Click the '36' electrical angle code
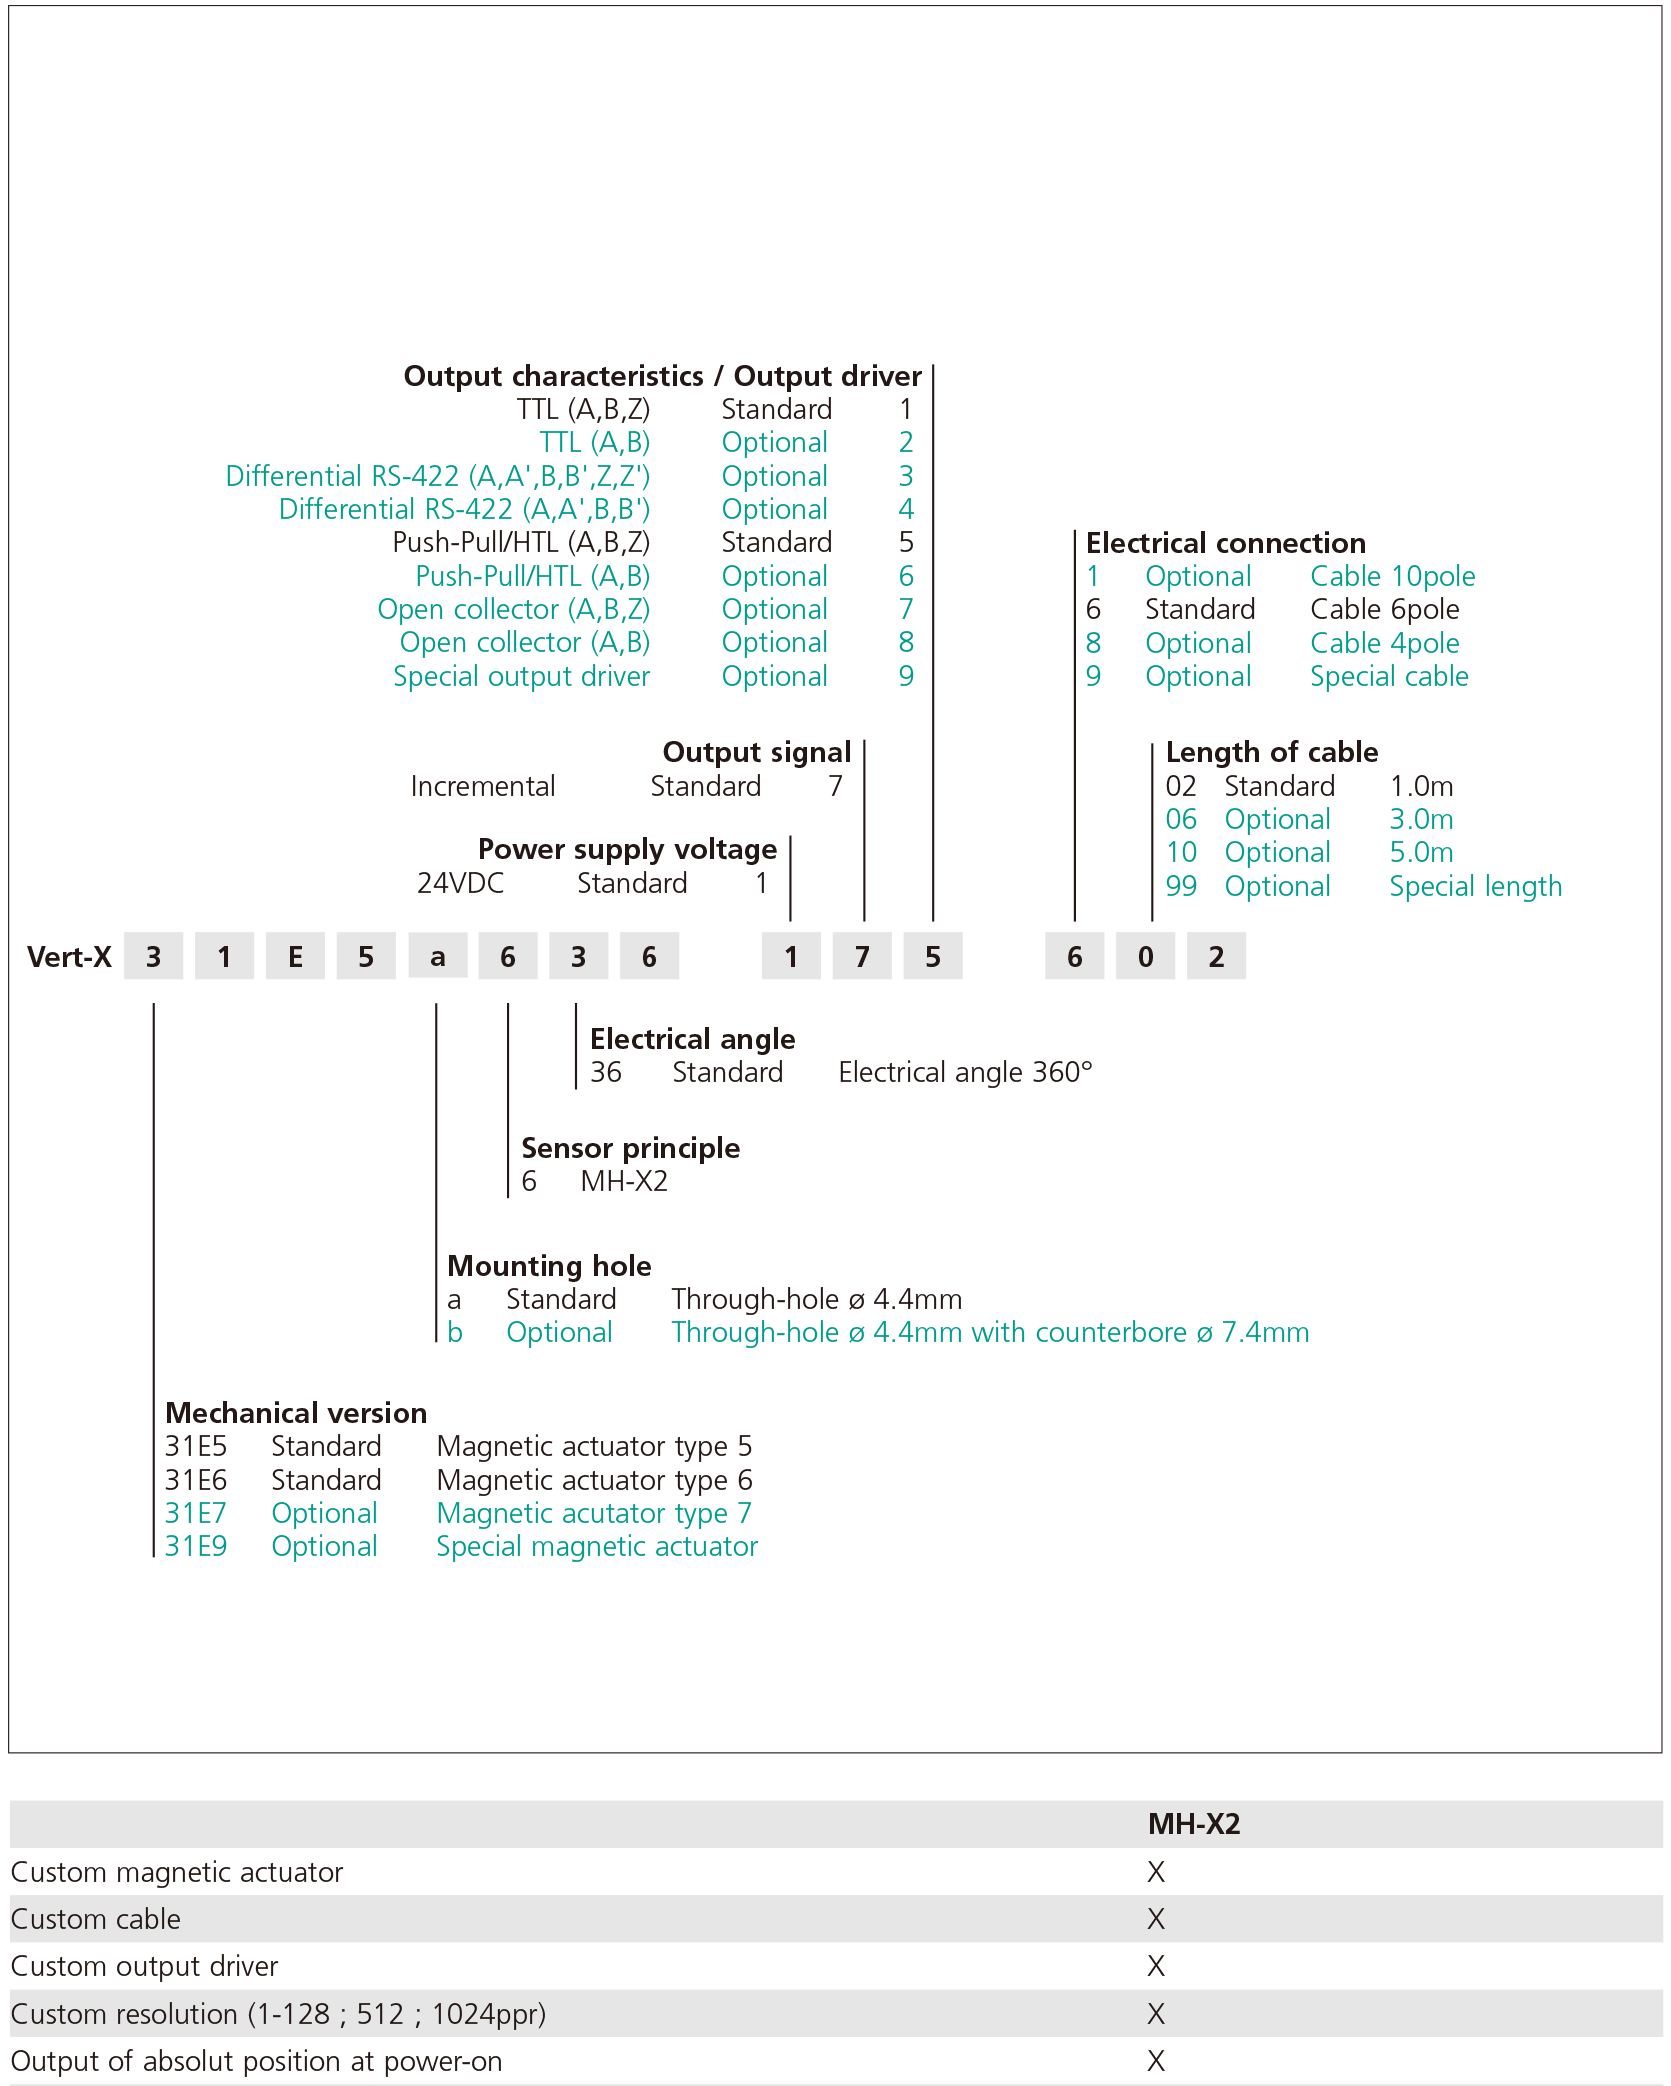This screenshot has width=1671, height=2086. pos(606,1072)
